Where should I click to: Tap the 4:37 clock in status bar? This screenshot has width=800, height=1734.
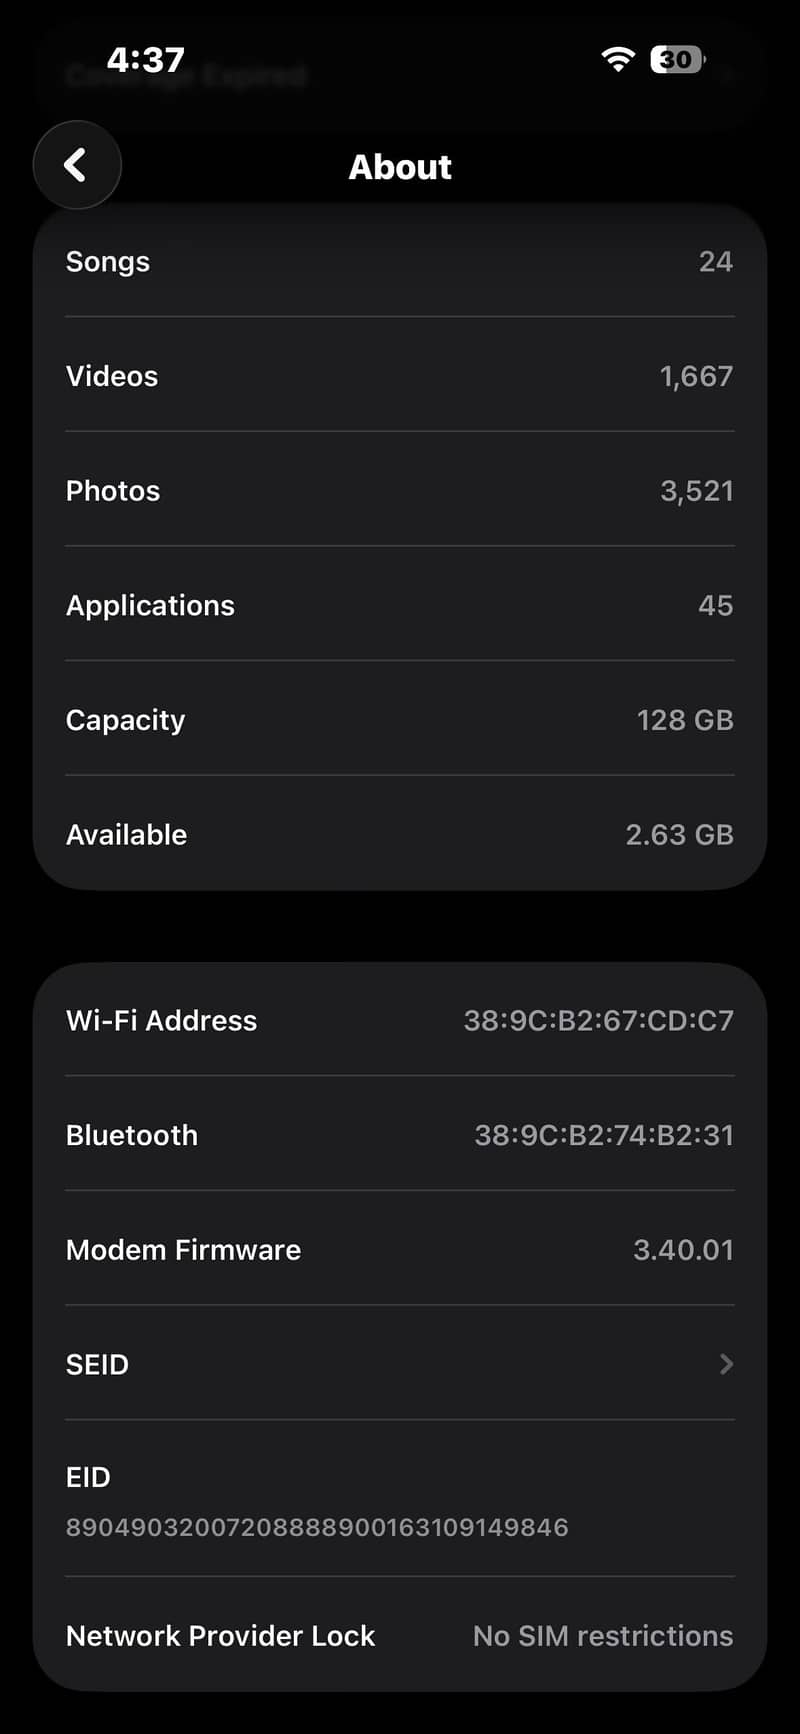point(146,60)
